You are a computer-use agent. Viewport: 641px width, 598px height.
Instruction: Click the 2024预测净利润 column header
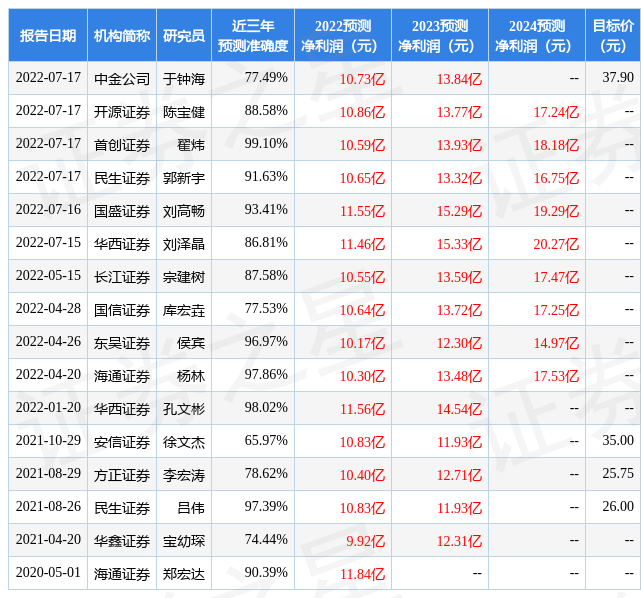[x=537, y=36]
